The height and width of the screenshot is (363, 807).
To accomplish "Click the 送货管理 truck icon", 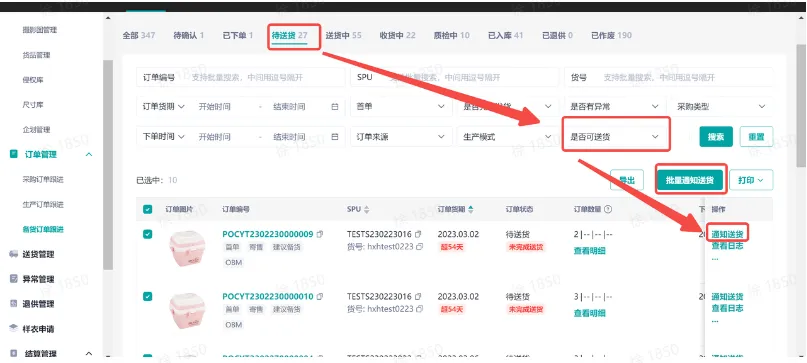I will [x=14, y=254].
